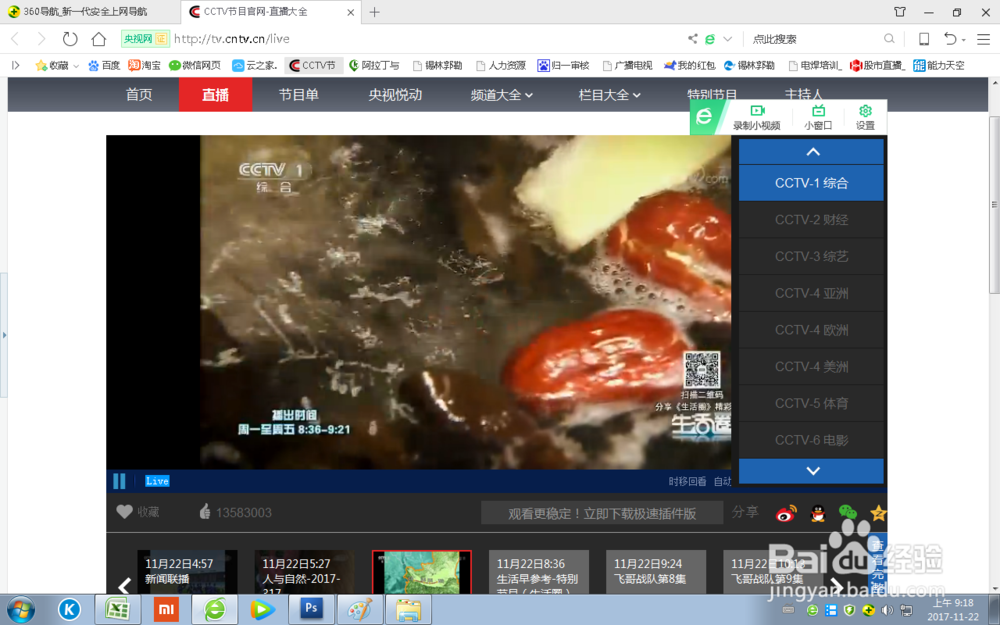Open the browser hamburger menu

point(983,39)
